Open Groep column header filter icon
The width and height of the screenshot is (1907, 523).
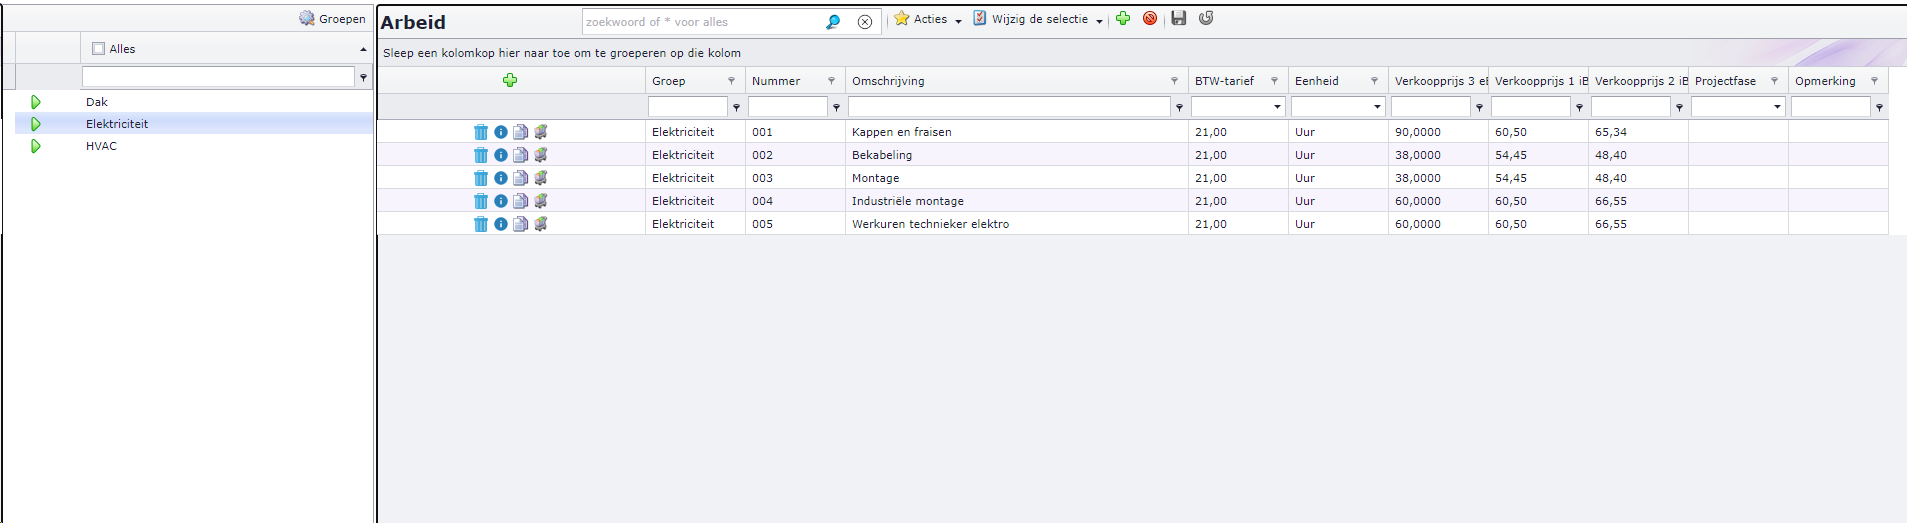[731, 81]
